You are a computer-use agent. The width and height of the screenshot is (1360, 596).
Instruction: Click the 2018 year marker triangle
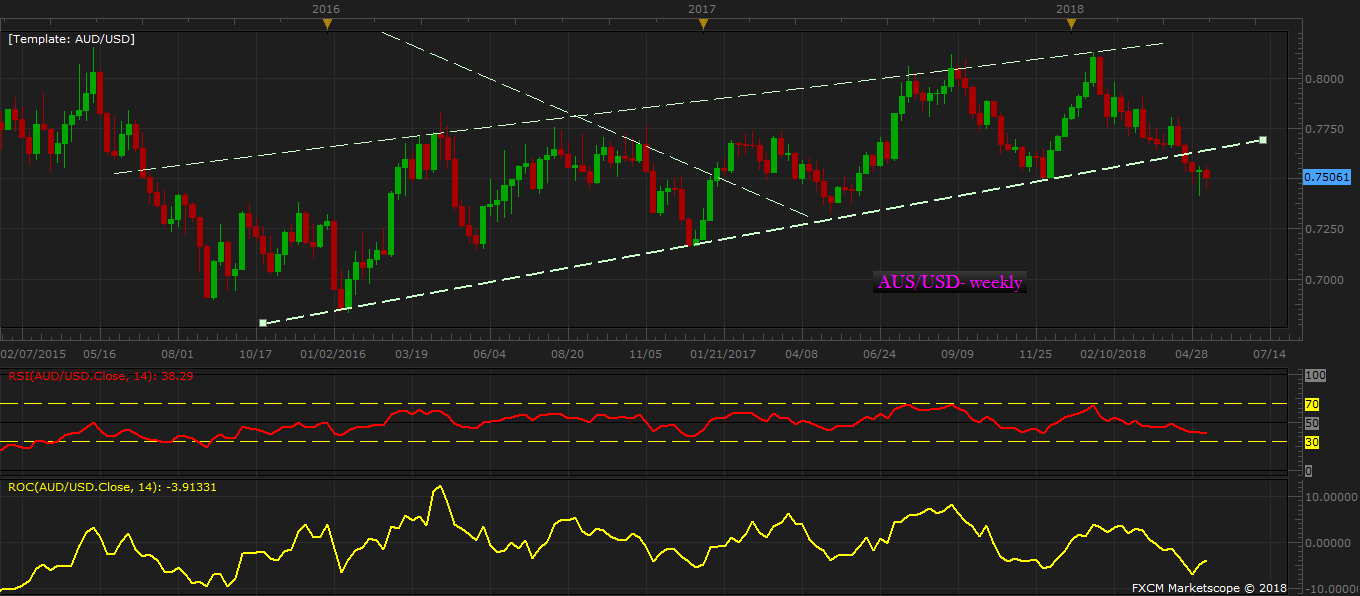[1070, 24]
